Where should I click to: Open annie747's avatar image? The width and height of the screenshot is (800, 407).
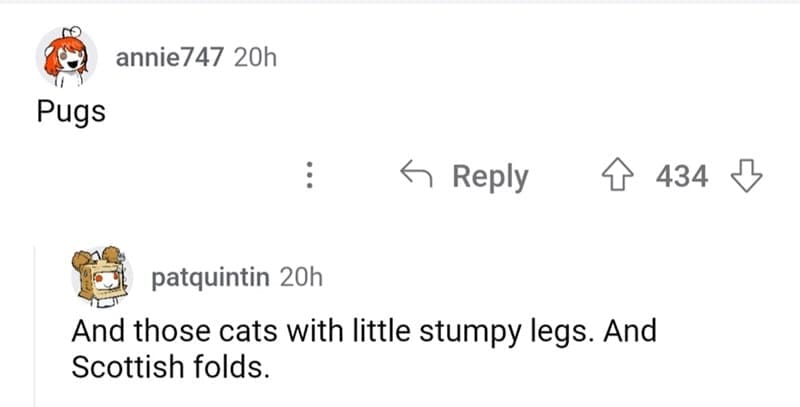[67, 57]
